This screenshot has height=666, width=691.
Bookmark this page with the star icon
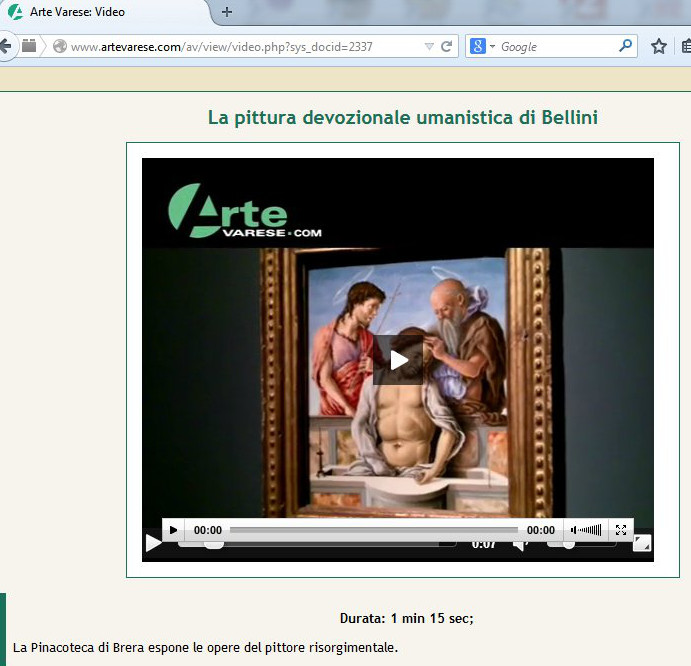tap(658, 46)
